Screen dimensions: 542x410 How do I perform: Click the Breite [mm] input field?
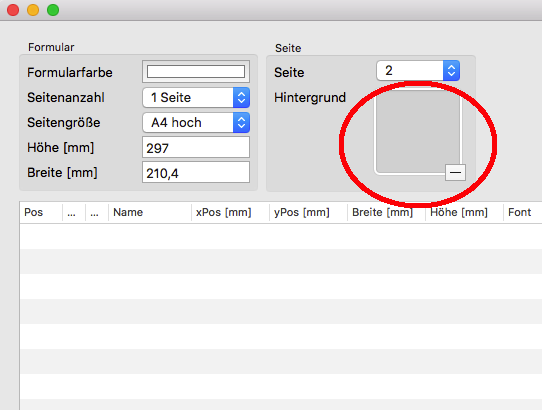point(196,173)
